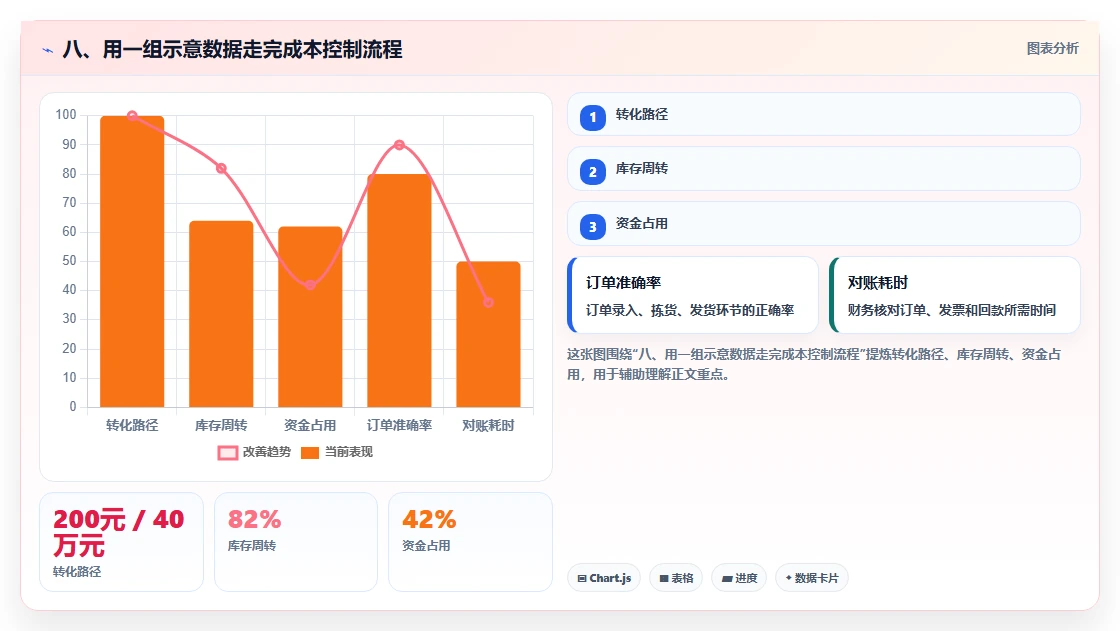The height and width of the screenshot is (631, 1120).
Task: Click the 数据卡片 tag pill
Action: 811,578
